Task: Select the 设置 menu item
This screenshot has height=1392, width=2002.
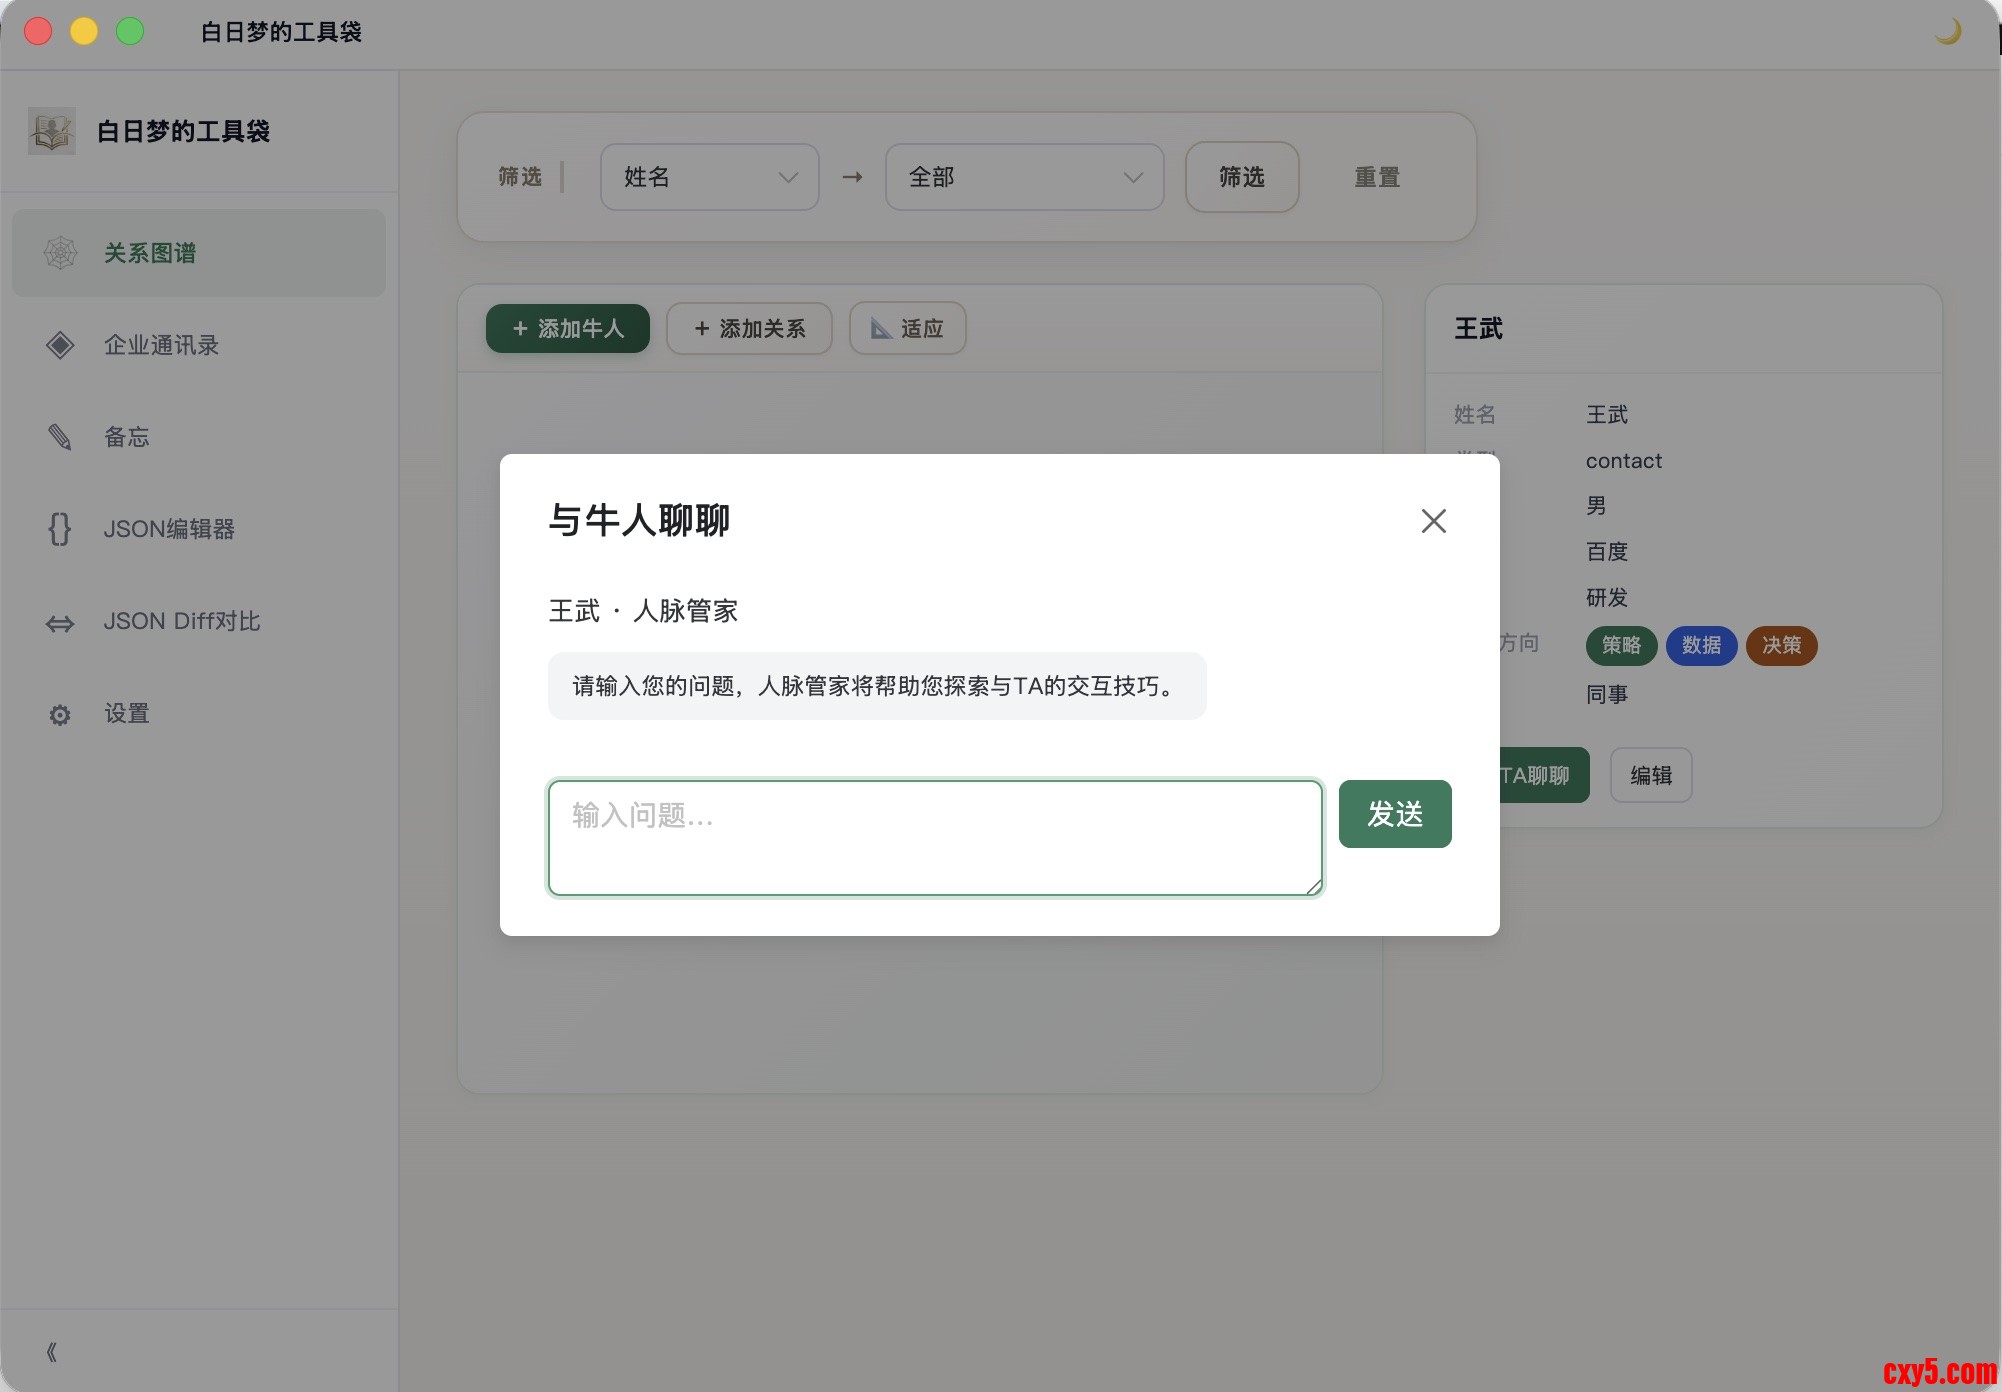Action: (127, 714)
